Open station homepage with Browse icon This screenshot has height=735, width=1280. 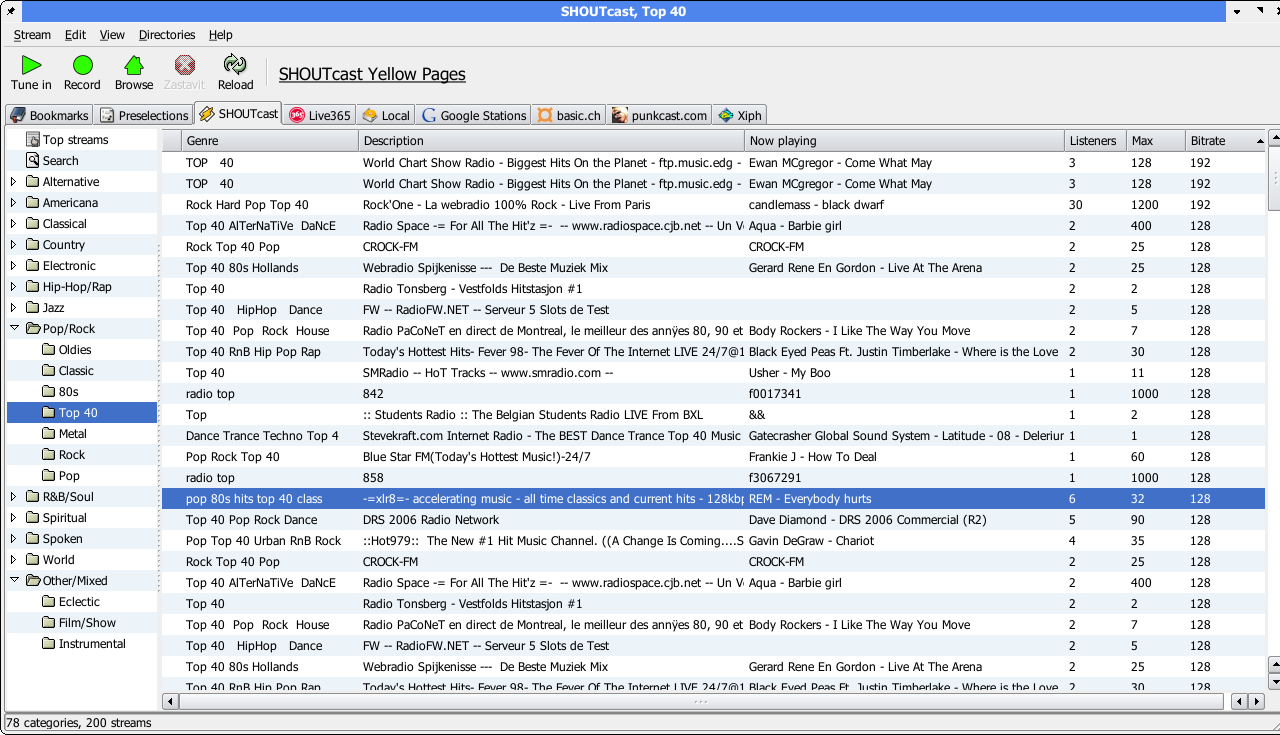click(133, 65)
